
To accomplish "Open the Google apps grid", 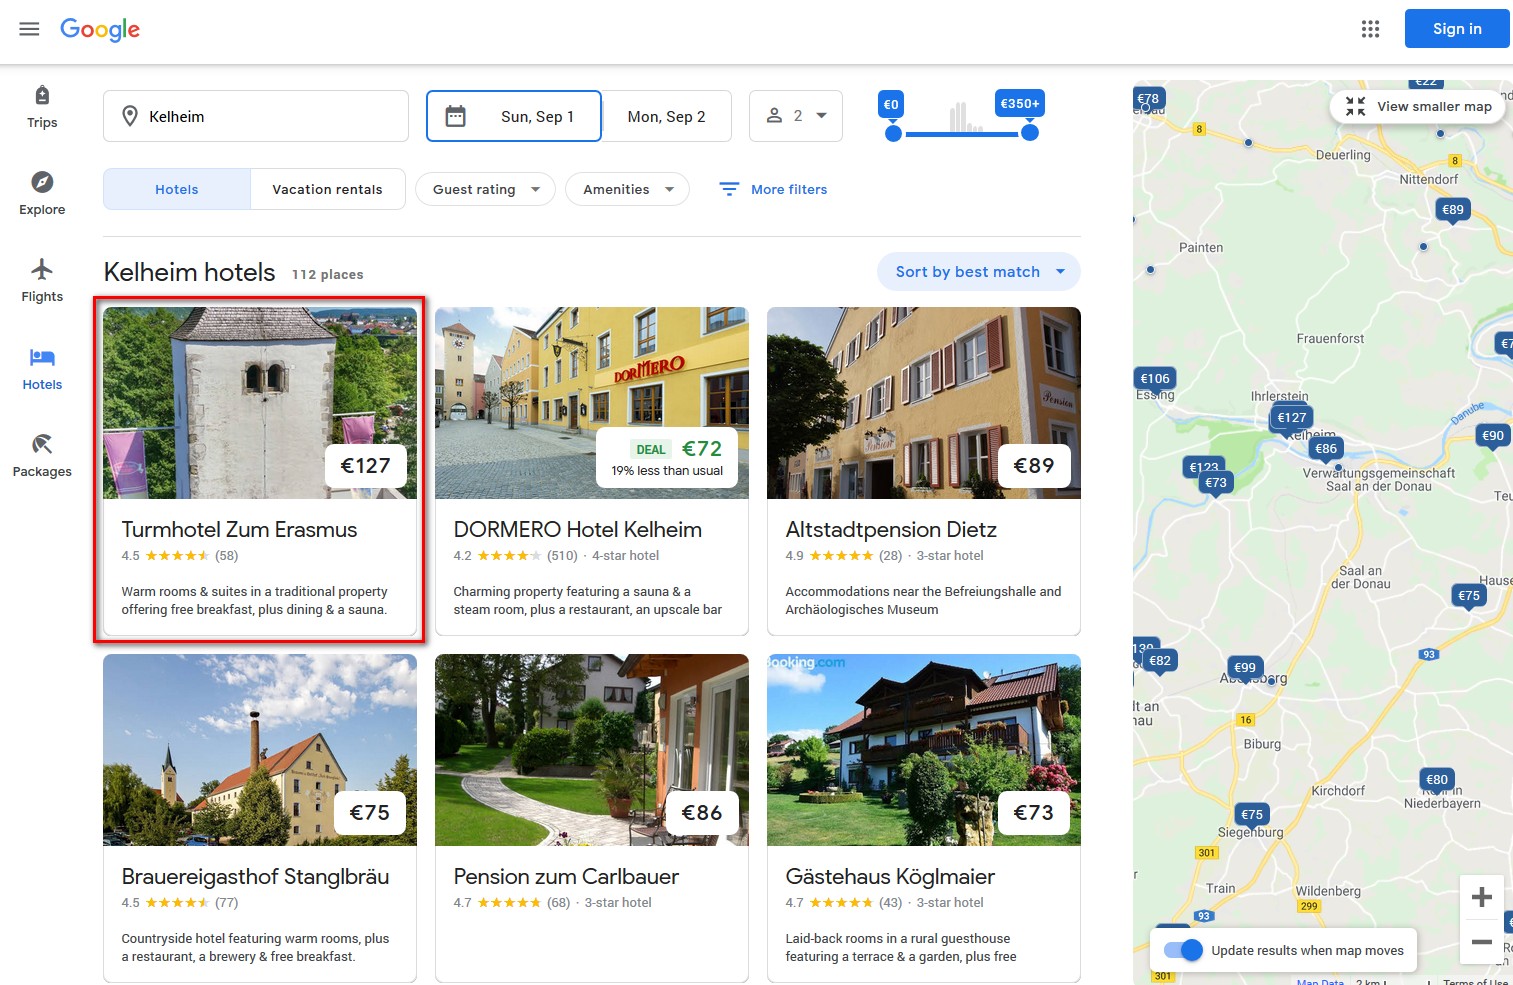I will (x=1369, y=29).
